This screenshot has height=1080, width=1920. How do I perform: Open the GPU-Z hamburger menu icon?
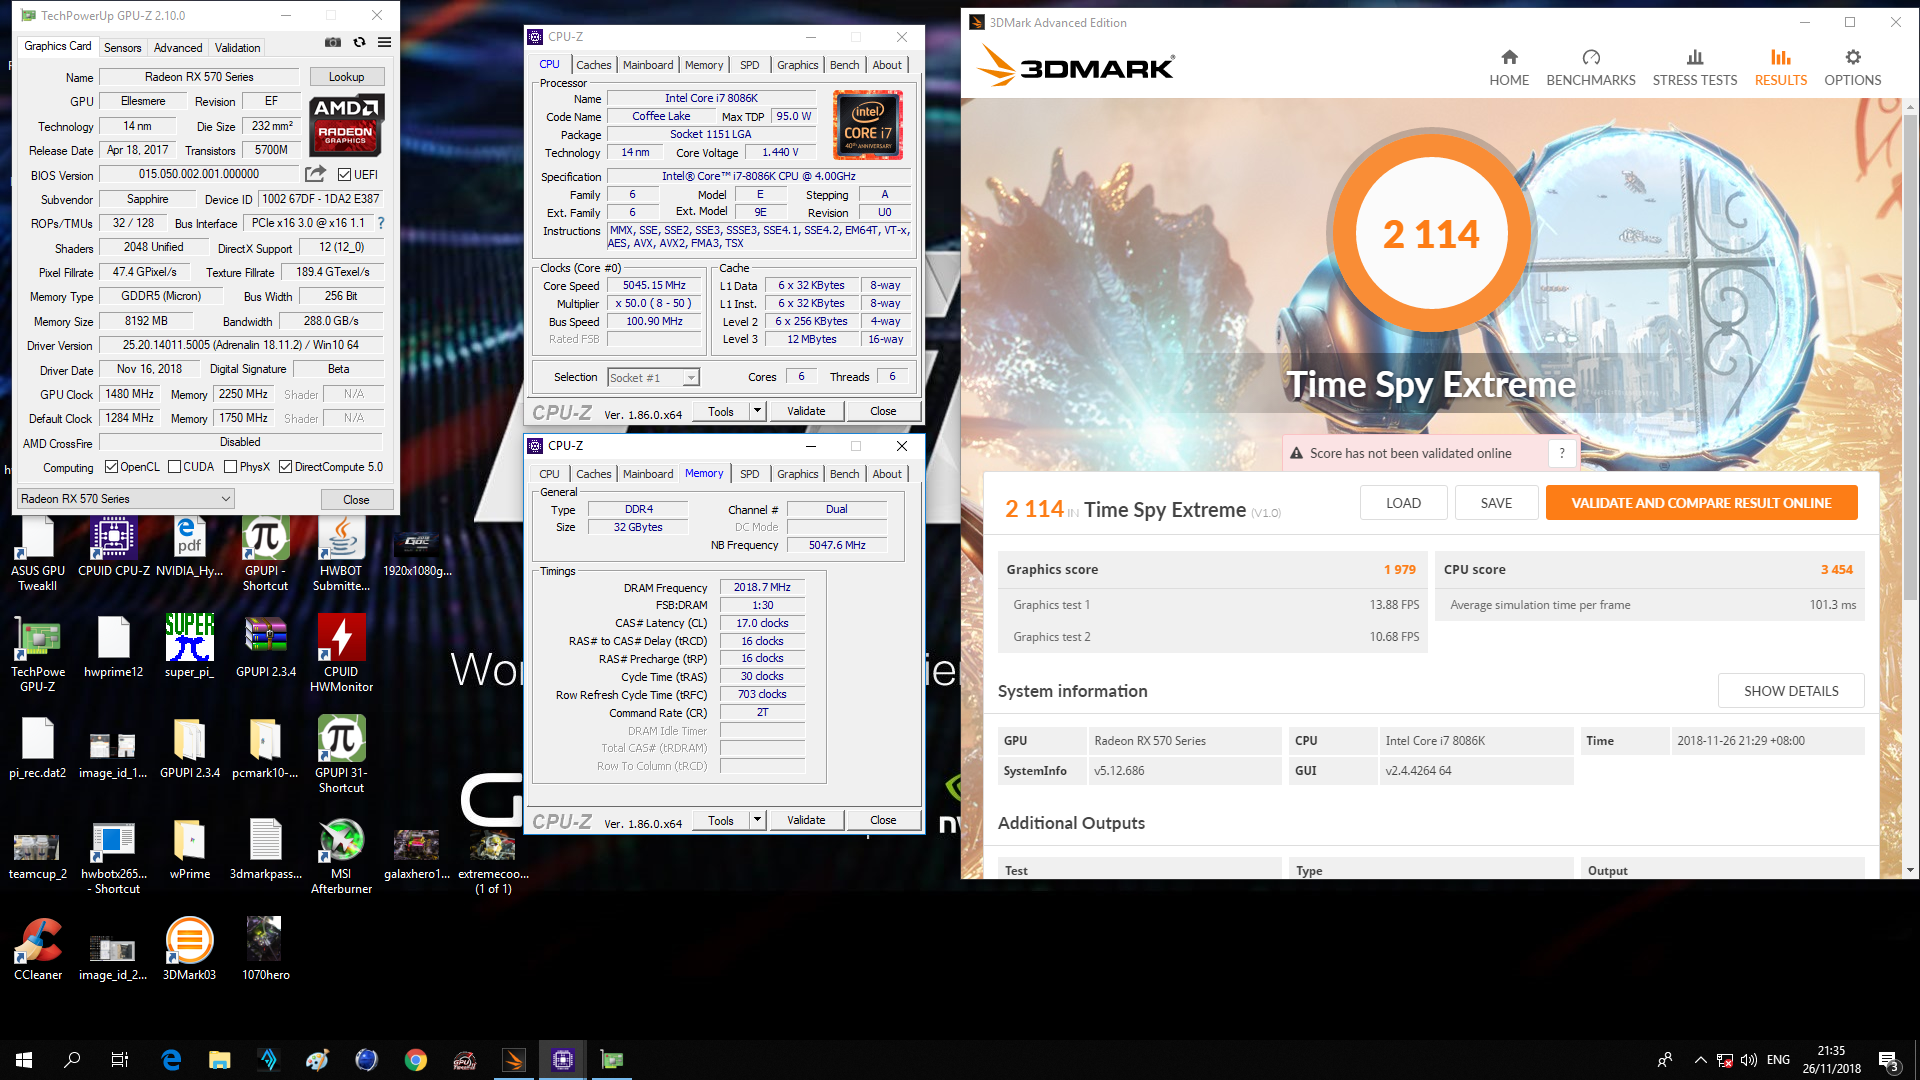pyautogui.click(x=384, y=43)
